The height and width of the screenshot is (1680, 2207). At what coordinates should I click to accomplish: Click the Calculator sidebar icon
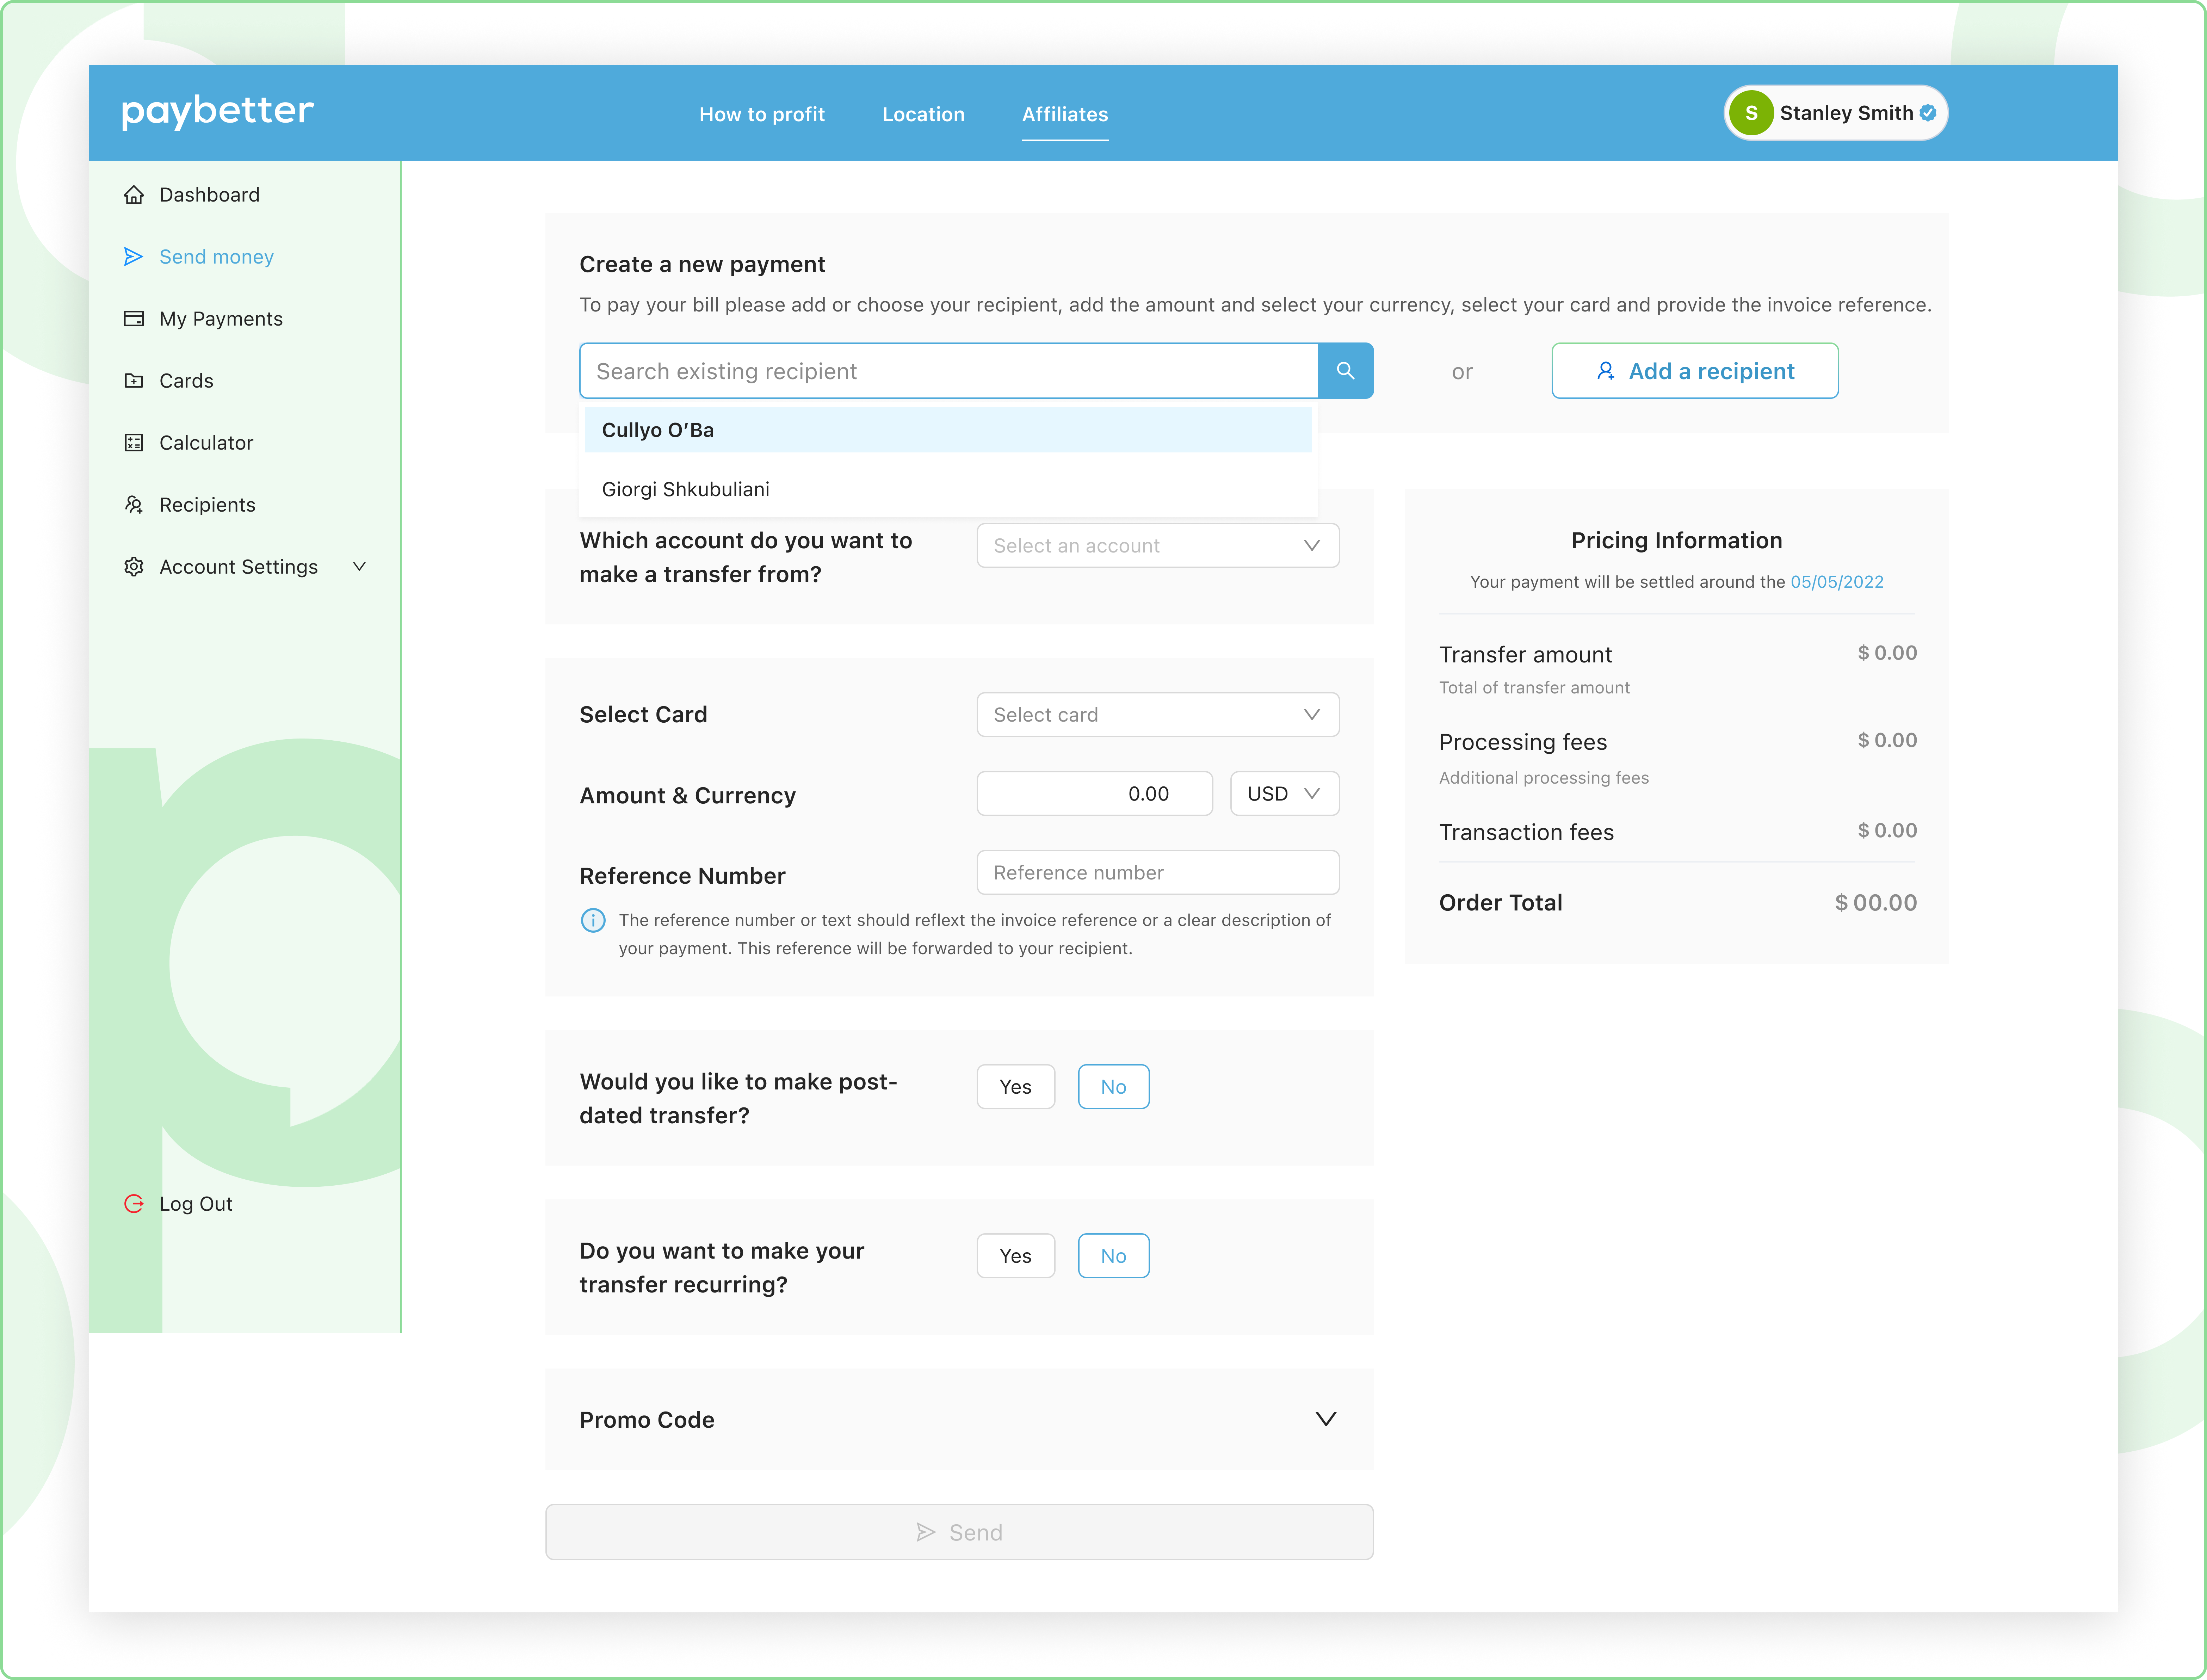(x=134, y=443)
